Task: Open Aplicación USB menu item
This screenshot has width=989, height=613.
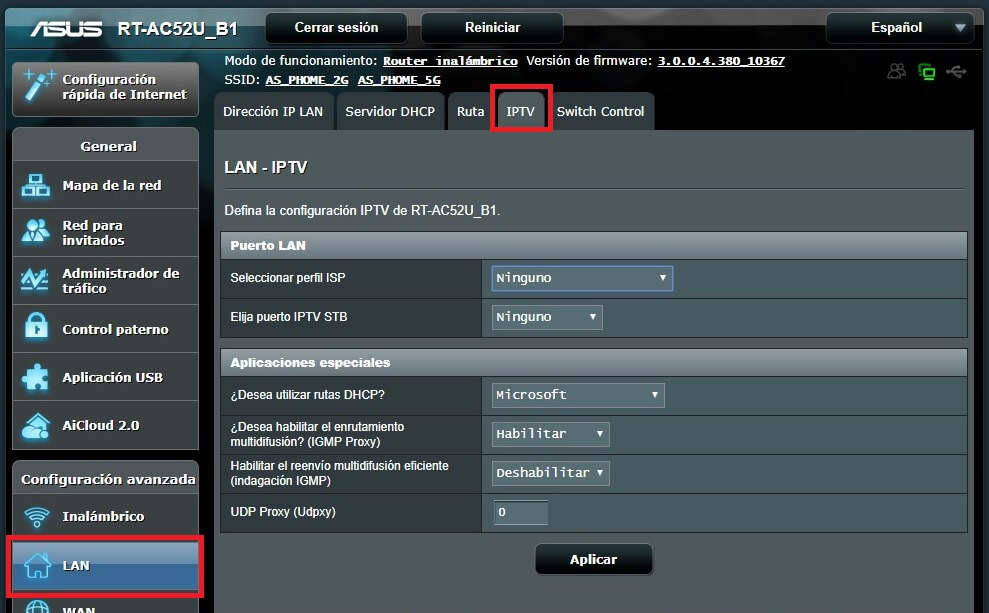Action: point(105,377)
